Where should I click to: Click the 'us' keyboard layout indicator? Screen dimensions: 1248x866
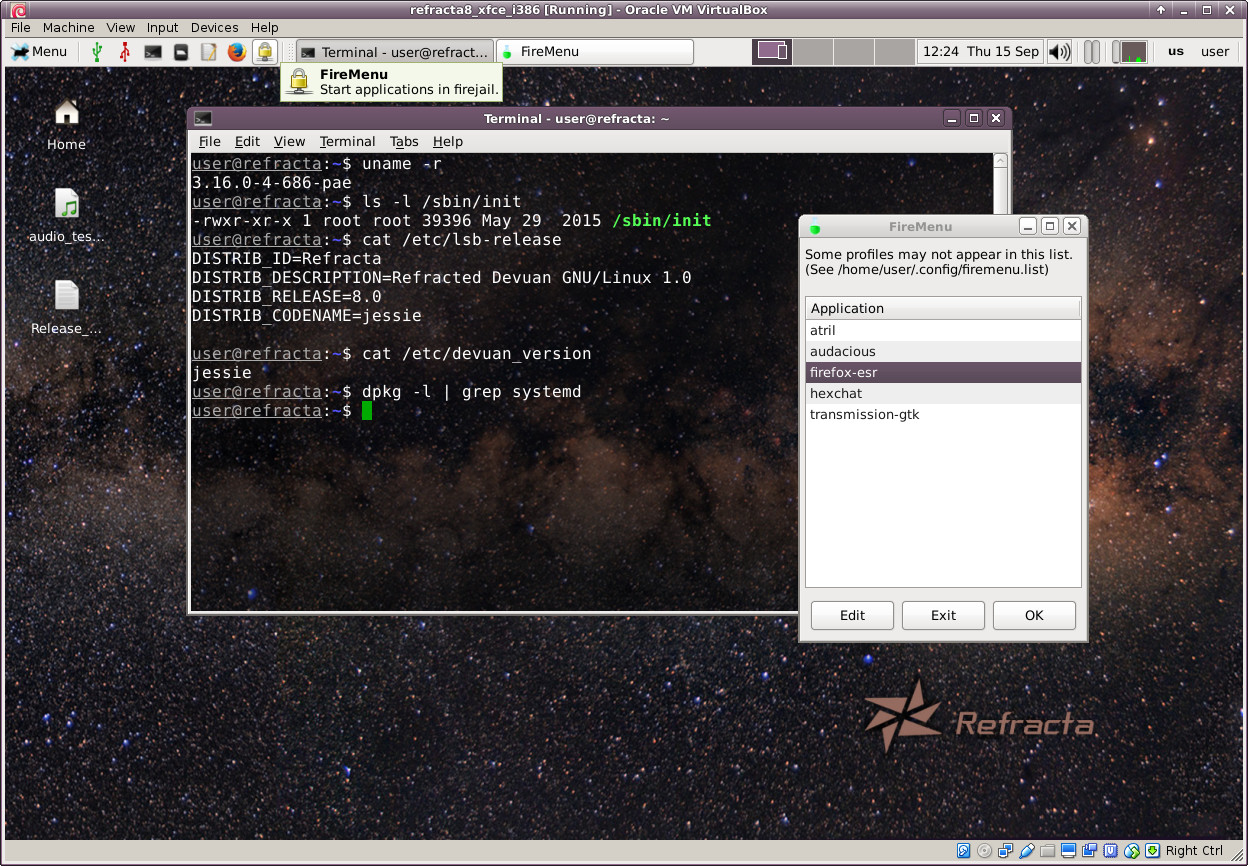(1176, 52)
